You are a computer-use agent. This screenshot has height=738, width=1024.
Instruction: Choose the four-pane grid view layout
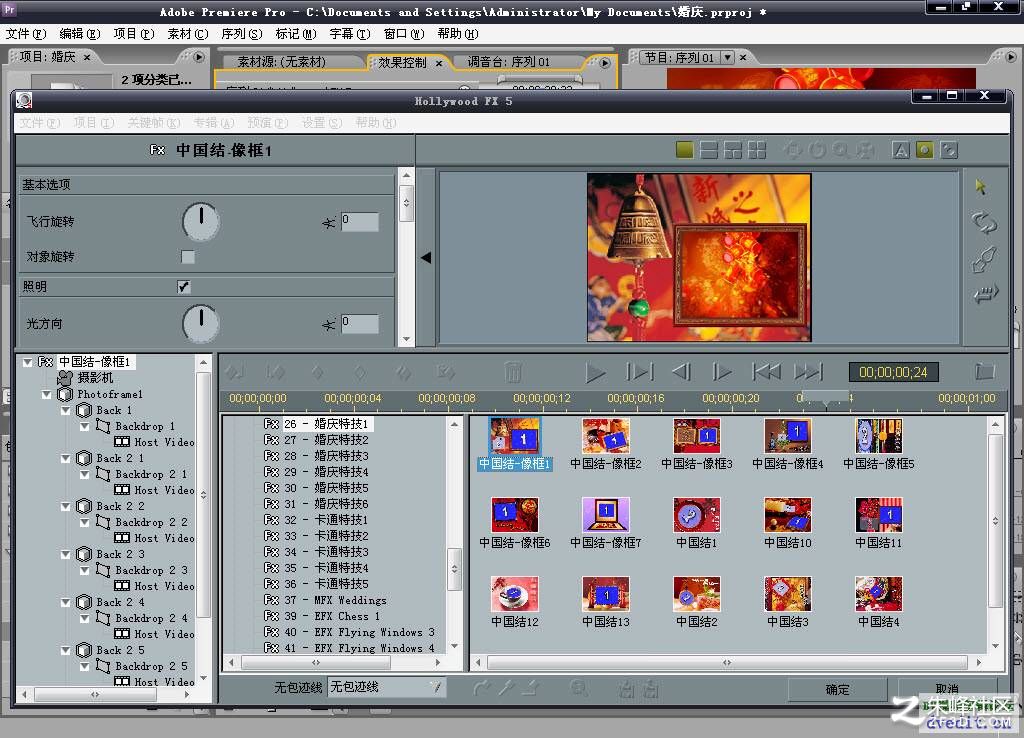click(757, 150)
